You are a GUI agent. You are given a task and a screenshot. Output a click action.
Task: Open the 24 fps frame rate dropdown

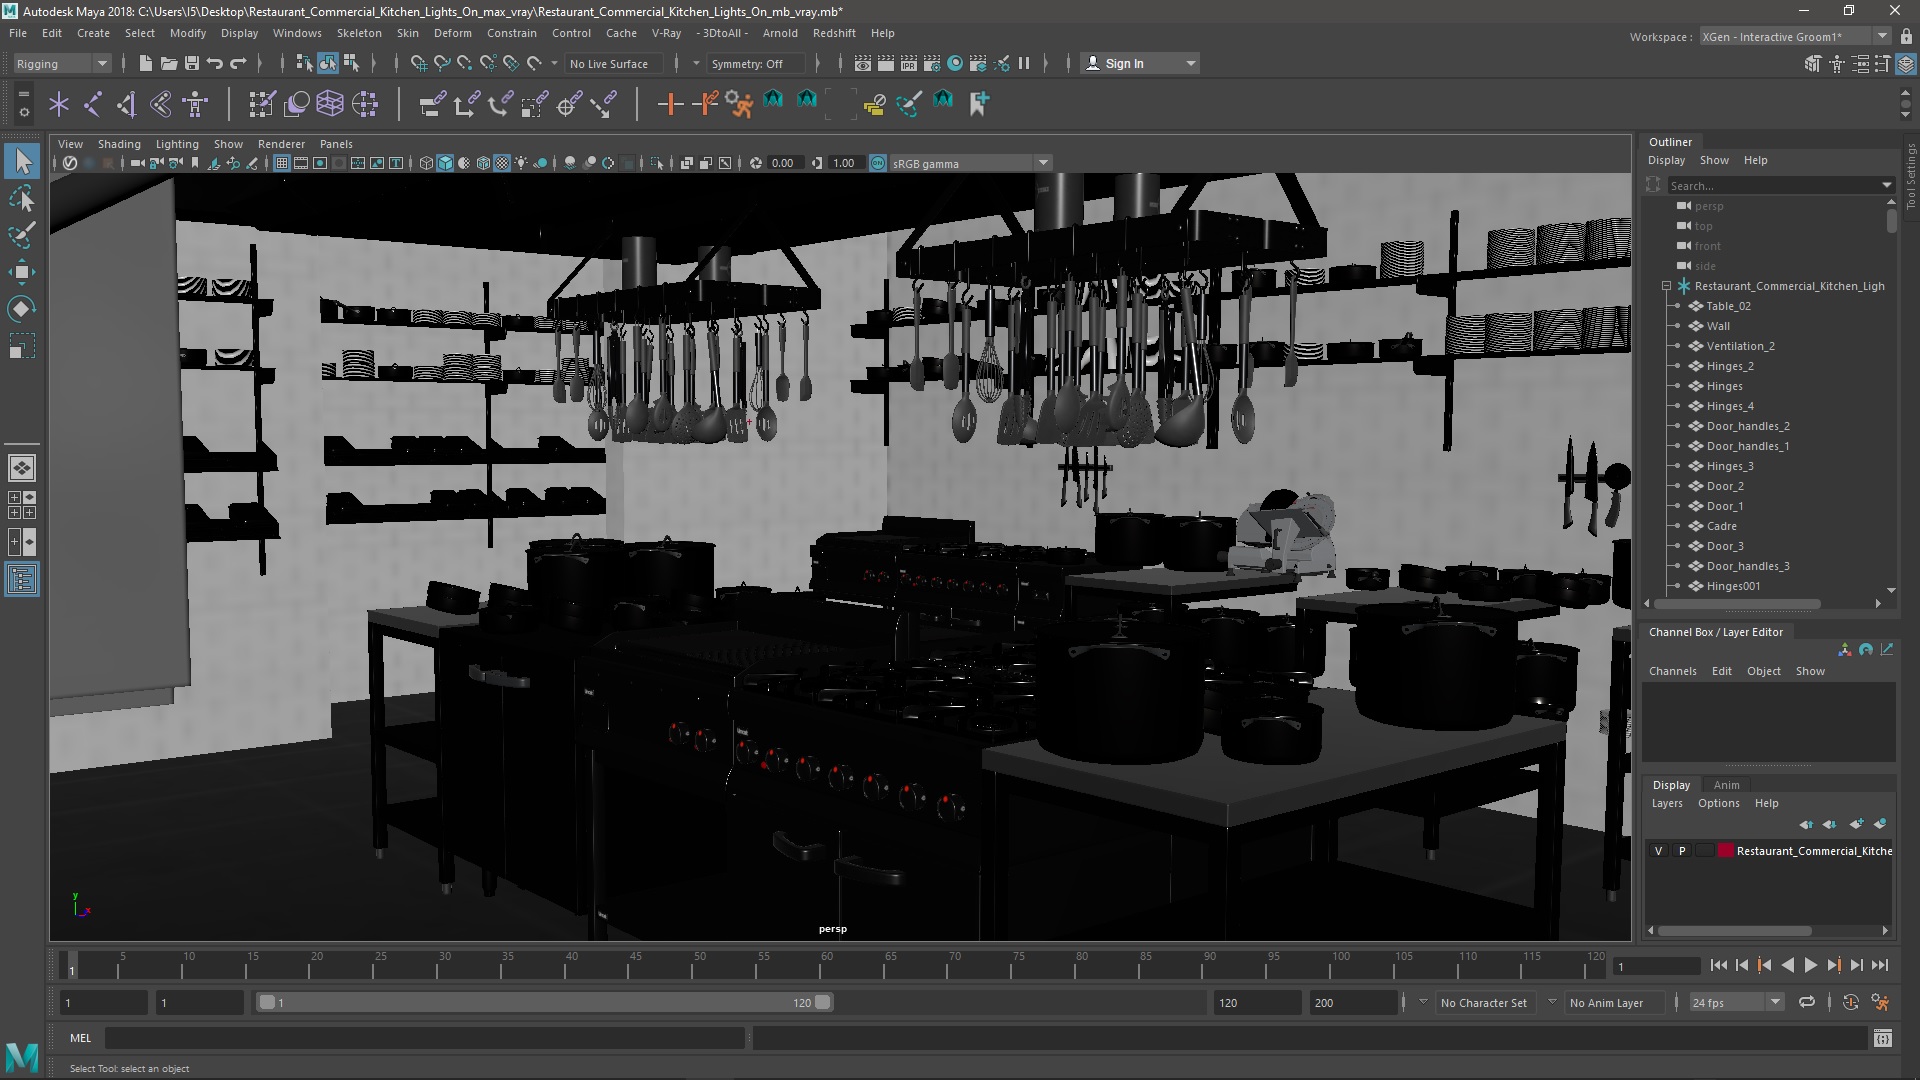tap(1736, 1002)
